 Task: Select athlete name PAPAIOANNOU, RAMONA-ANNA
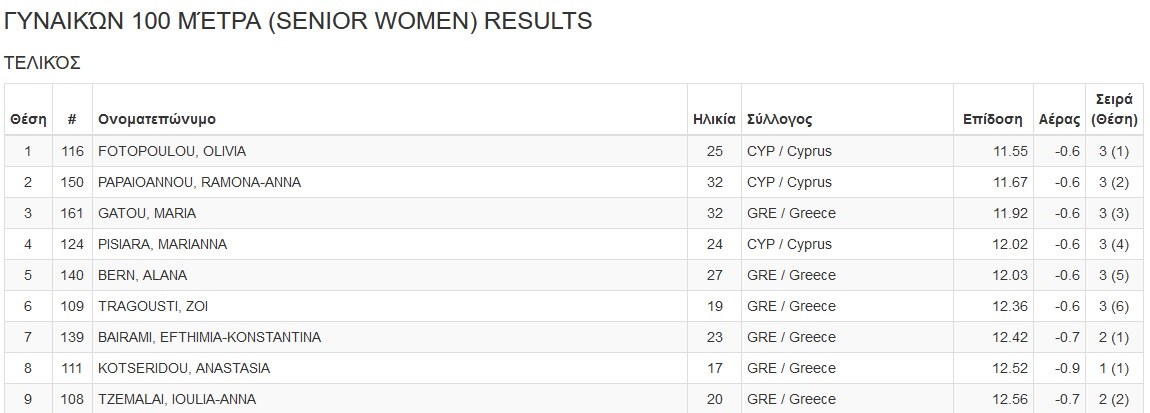point(199,182)
